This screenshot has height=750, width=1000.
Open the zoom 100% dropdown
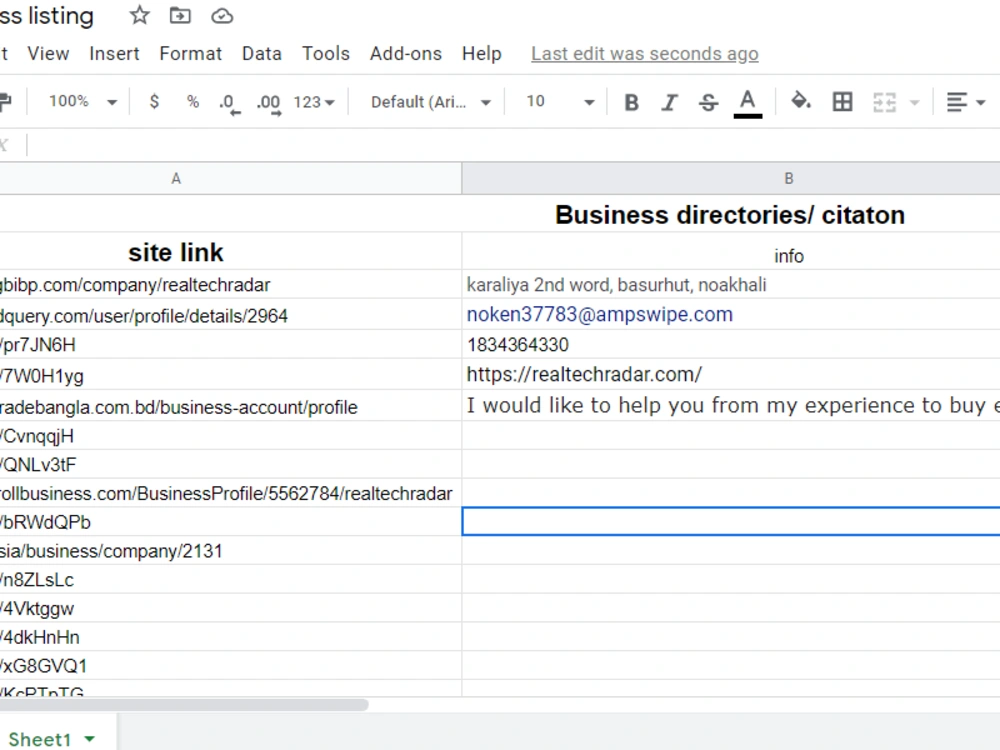pyautogui.click(x=83, y=101)
